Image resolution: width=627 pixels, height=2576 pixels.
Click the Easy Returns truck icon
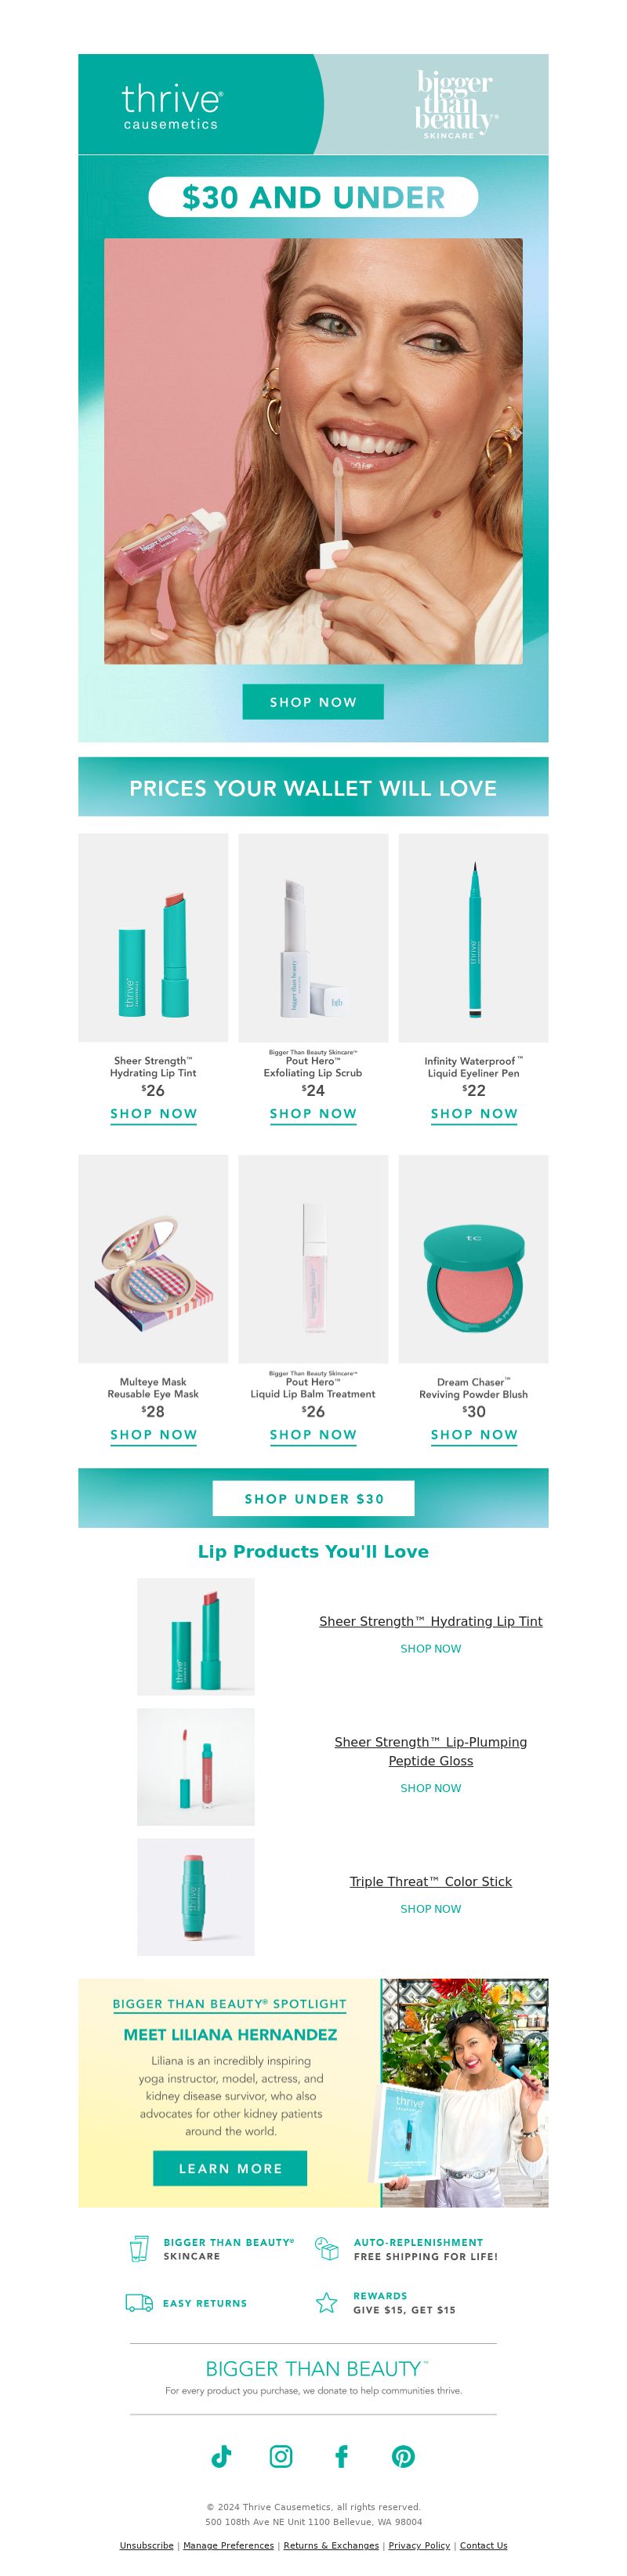click(139, 2303)
